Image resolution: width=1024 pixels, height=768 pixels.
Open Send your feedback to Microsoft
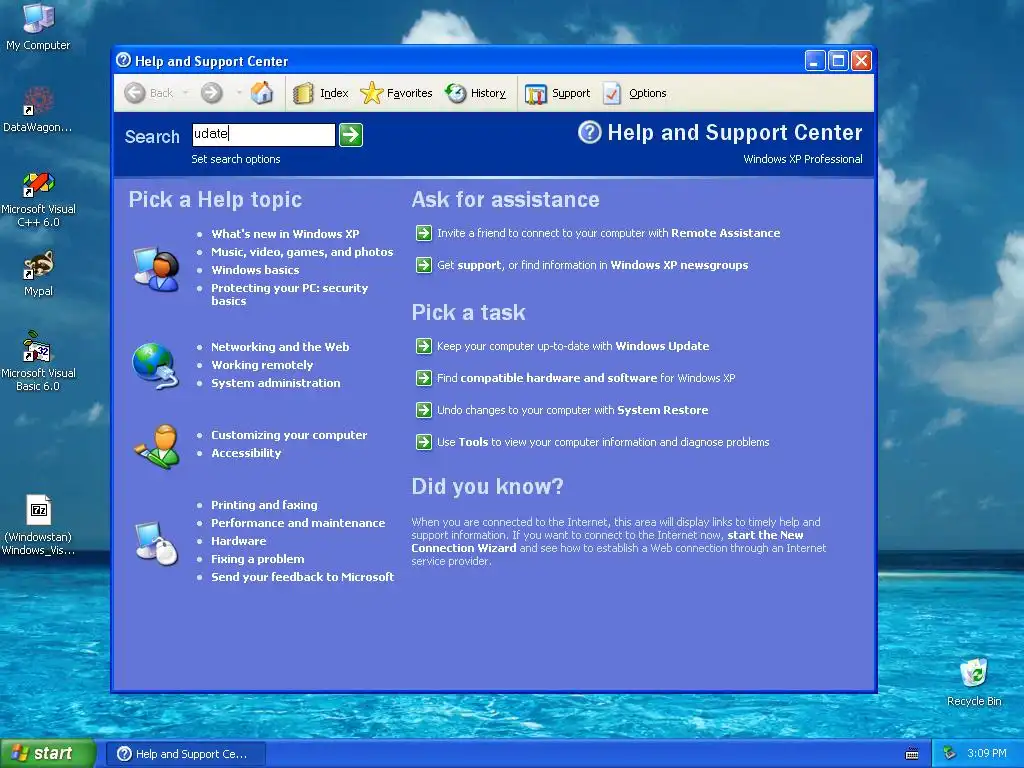pyautogui.click(x=302, y=577)
